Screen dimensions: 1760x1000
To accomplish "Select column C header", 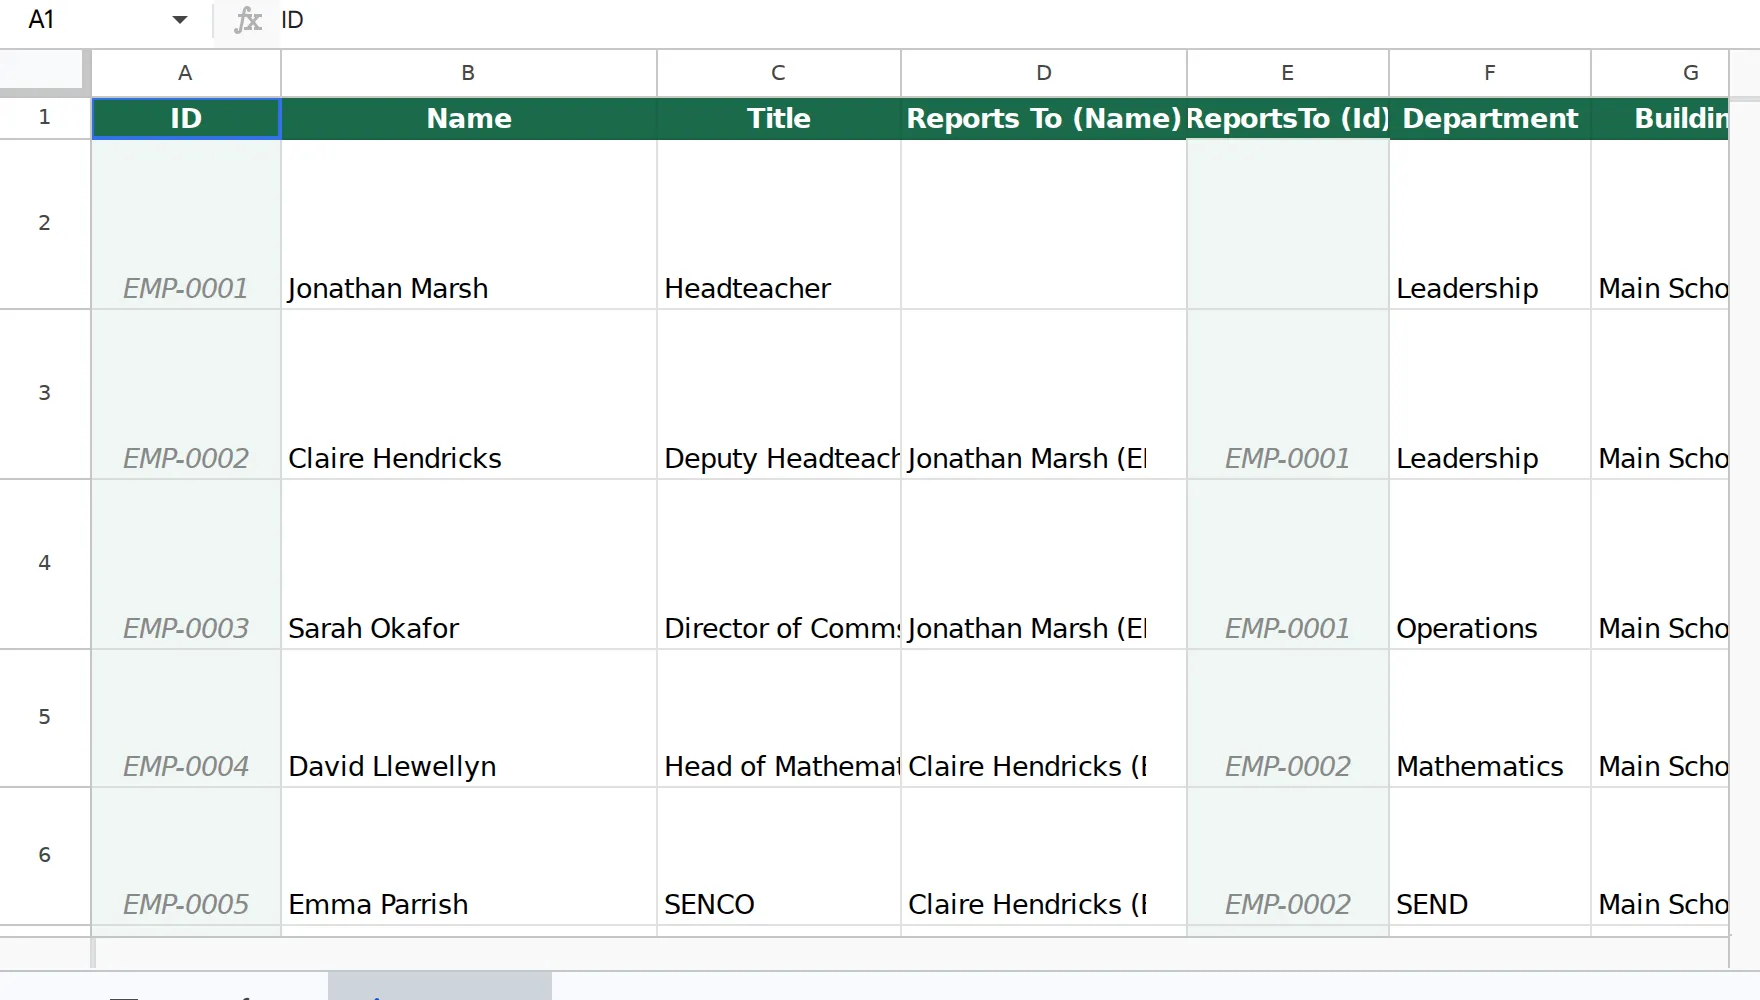I will coord(779,73).
